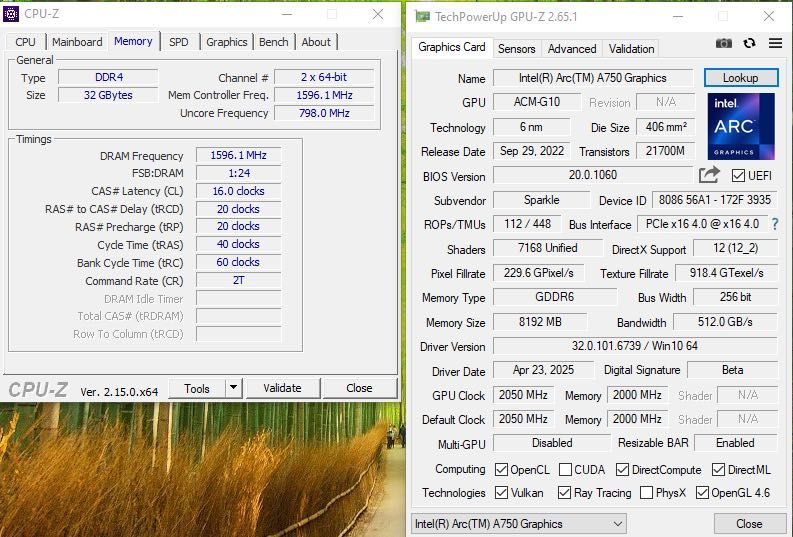The image size is (793, 537).
Task: Click the Resizable BAR value Enabled
Action: pyautogui.click(x=735, y=443)
